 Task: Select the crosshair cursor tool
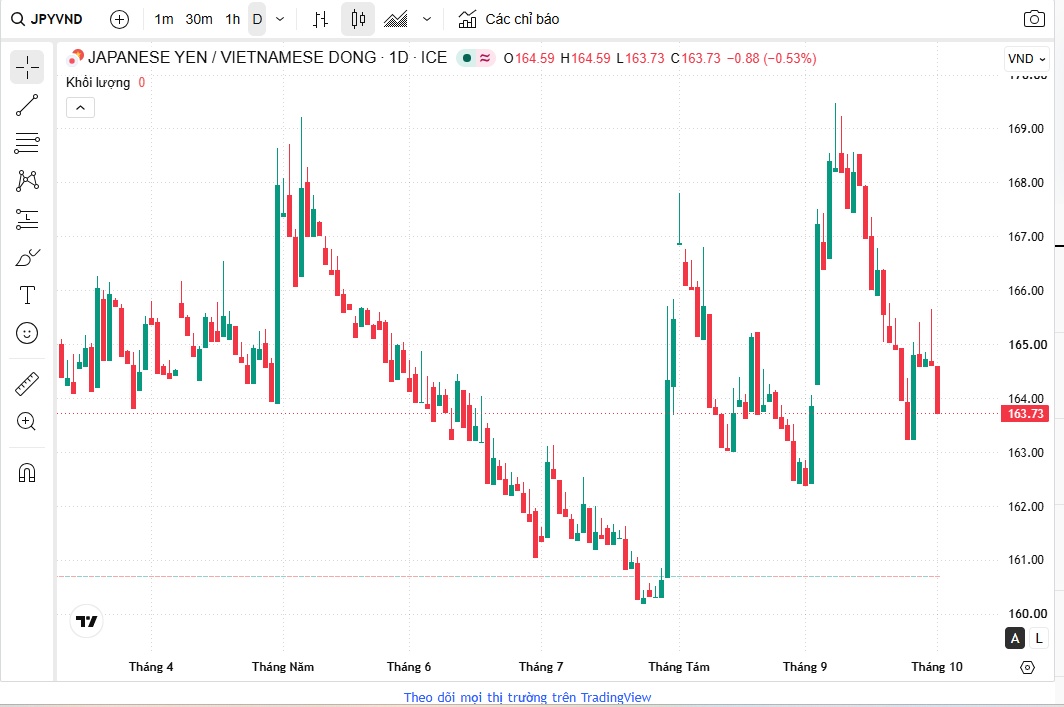[x=27, y=67]
